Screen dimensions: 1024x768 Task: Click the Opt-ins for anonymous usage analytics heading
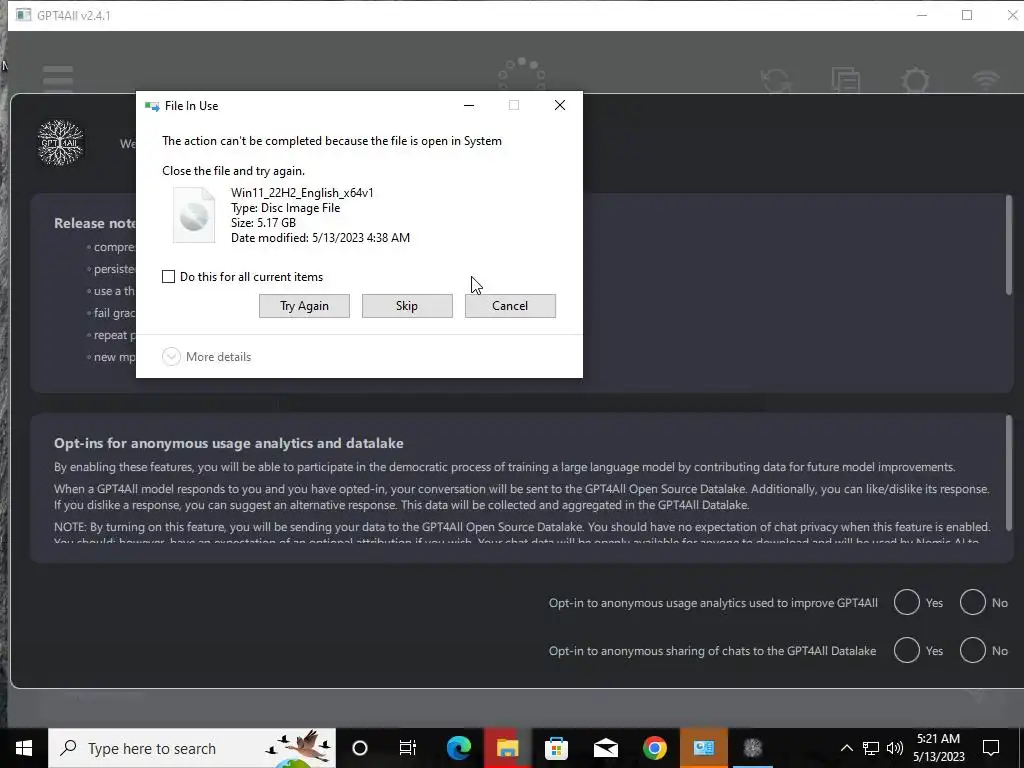pyautogui.click(x=229, y=443)
